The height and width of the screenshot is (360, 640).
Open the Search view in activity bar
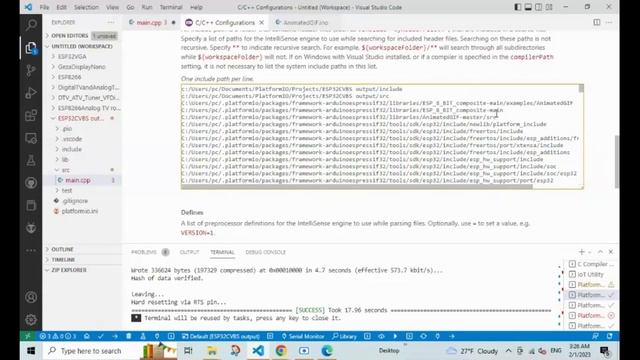(31, 25)
